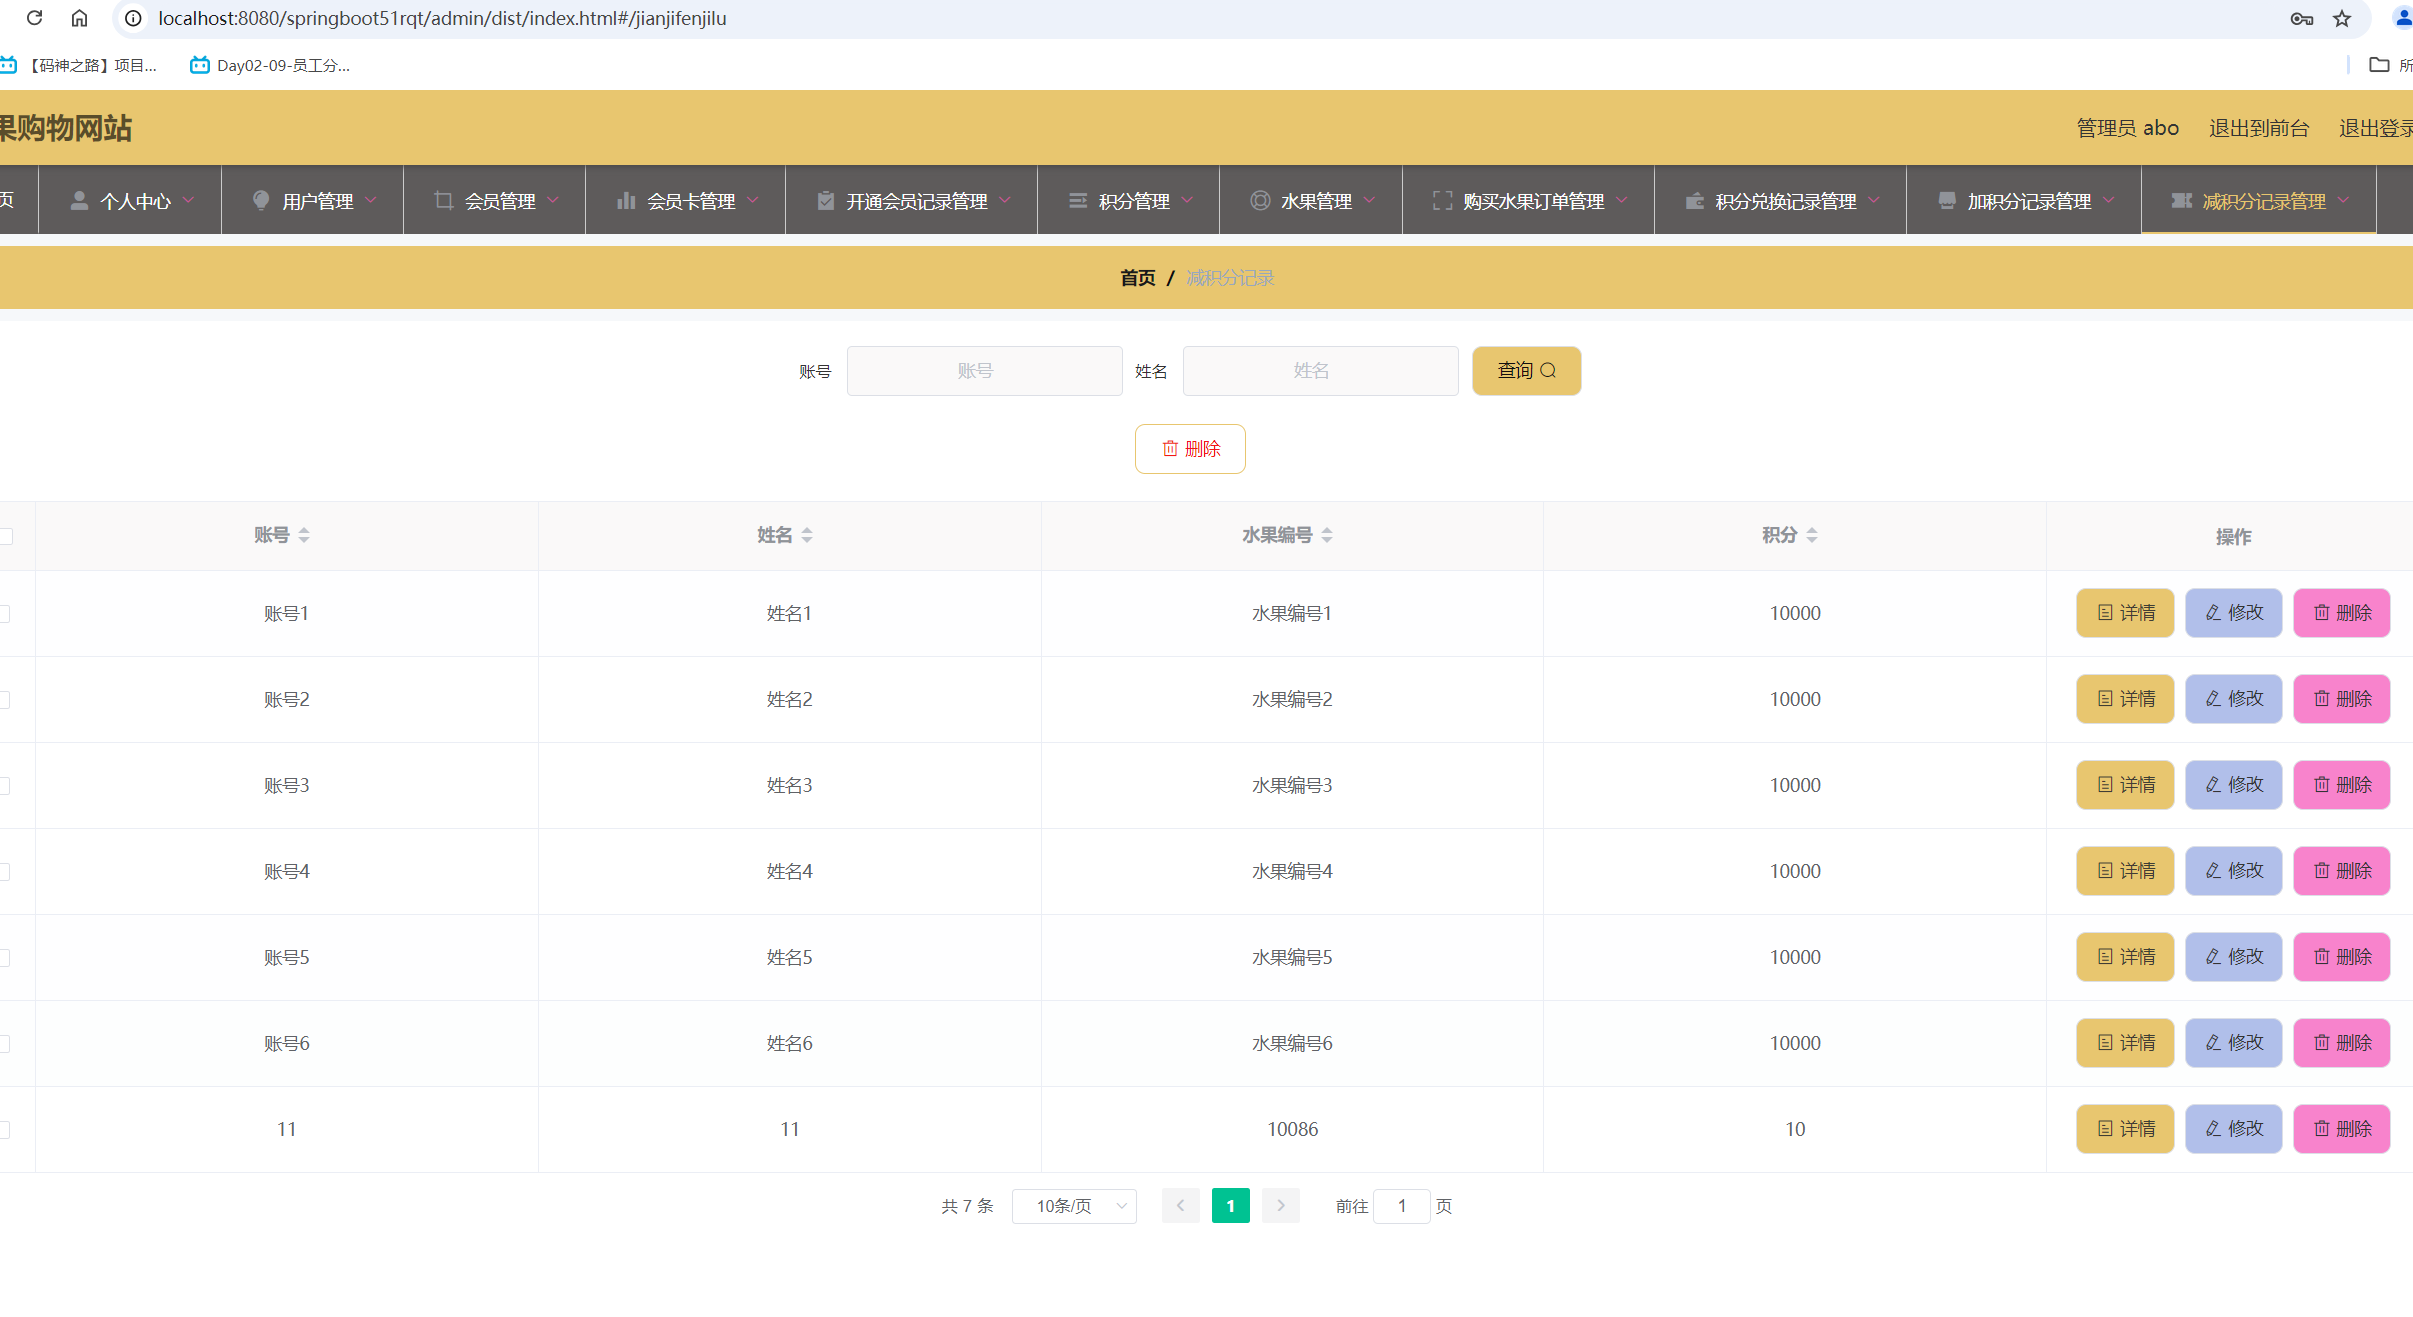Click the 查询 search button
This screenshot has width=2413, height=1317.
click(1526, 371)
